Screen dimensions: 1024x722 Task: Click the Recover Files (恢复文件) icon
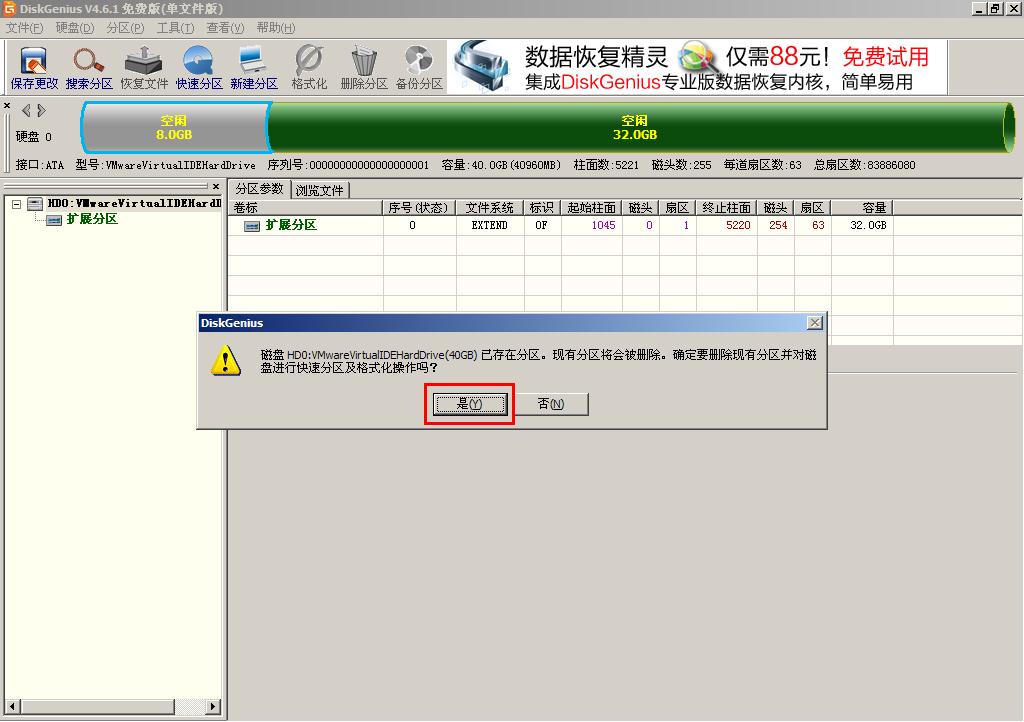144,68
